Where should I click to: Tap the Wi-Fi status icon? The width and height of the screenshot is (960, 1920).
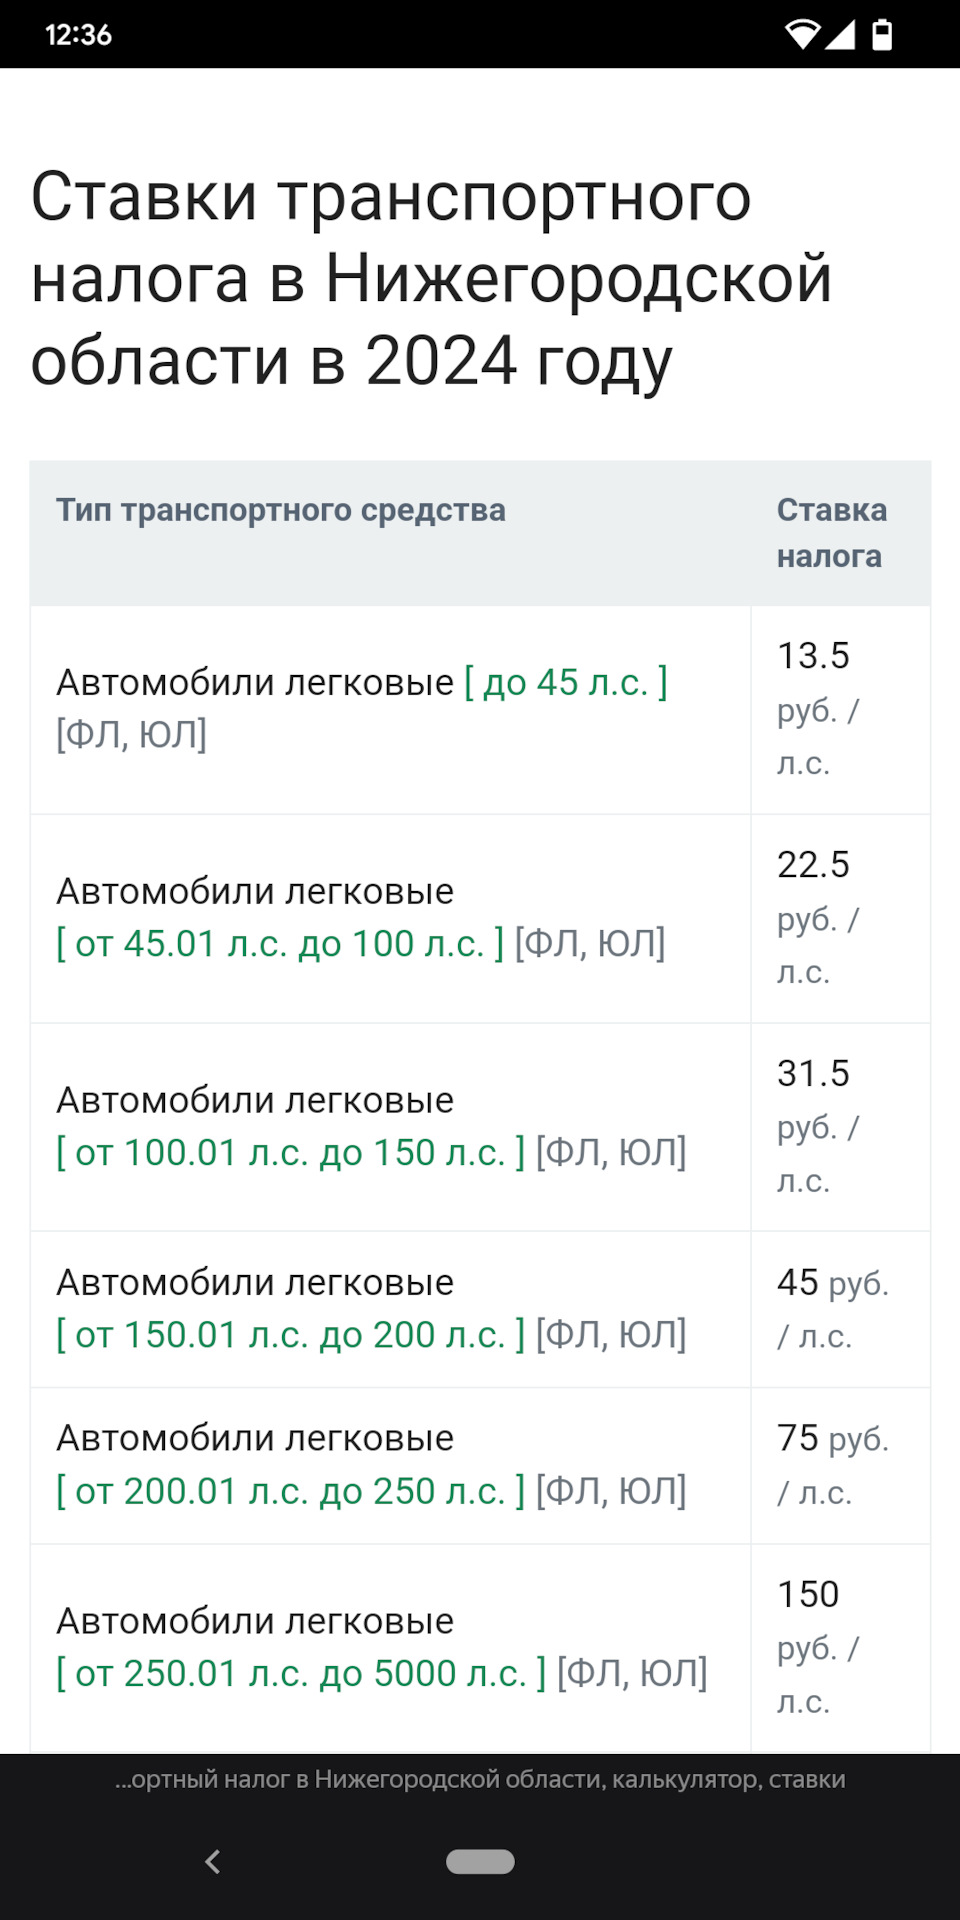[801, 35]
